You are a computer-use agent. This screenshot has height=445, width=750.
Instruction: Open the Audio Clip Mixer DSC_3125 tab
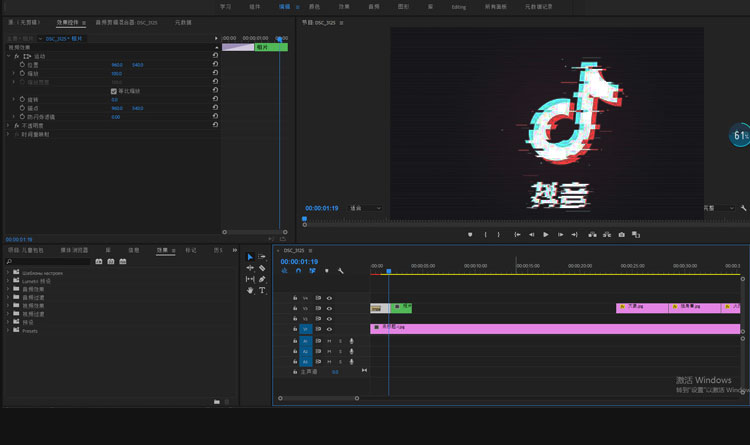(x=126, y=22)
